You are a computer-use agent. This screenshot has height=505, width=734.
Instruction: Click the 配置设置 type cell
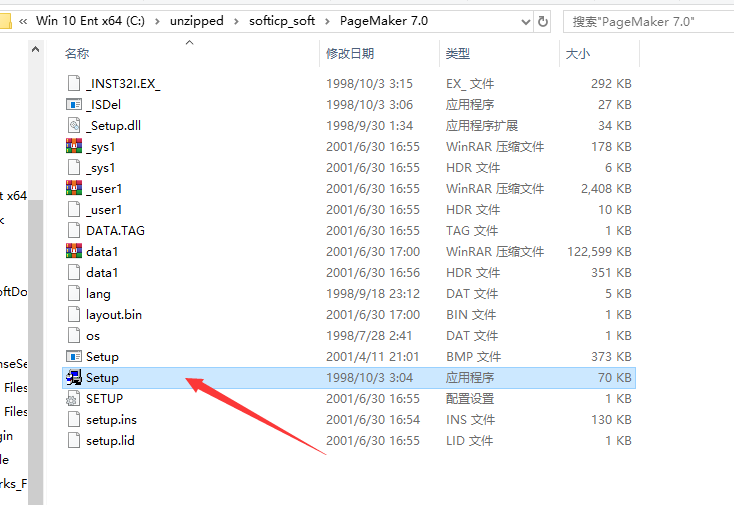coord(470,399)
